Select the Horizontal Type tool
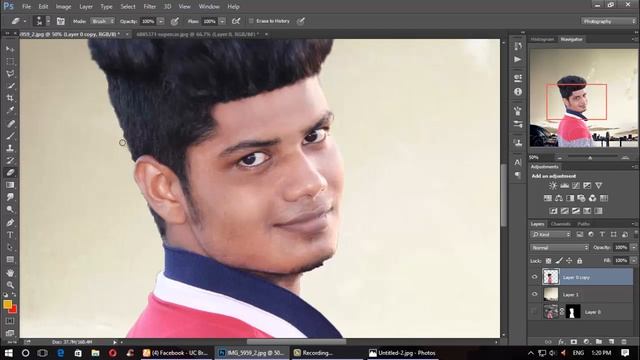 click(x=10, y=235)
